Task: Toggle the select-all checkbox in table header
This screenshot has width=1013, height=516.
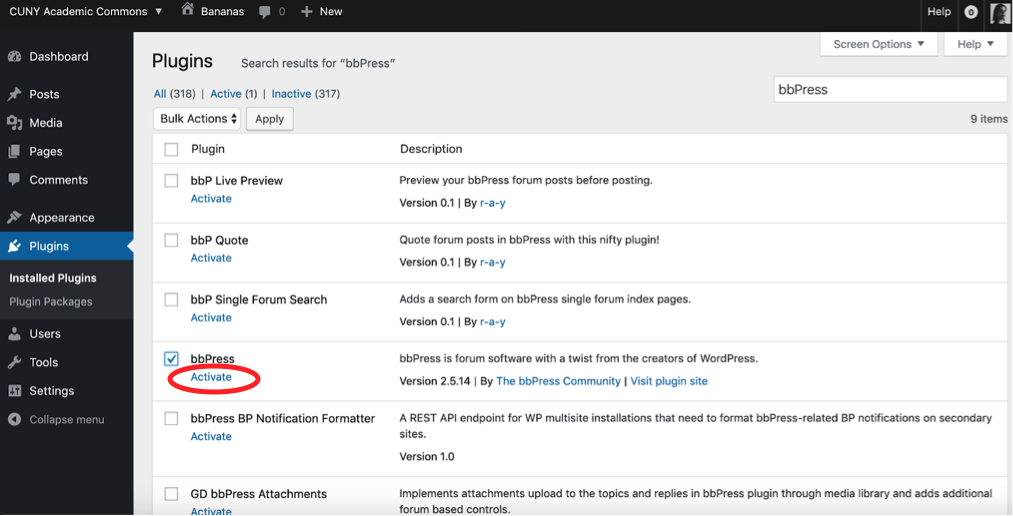Action: 171,149
